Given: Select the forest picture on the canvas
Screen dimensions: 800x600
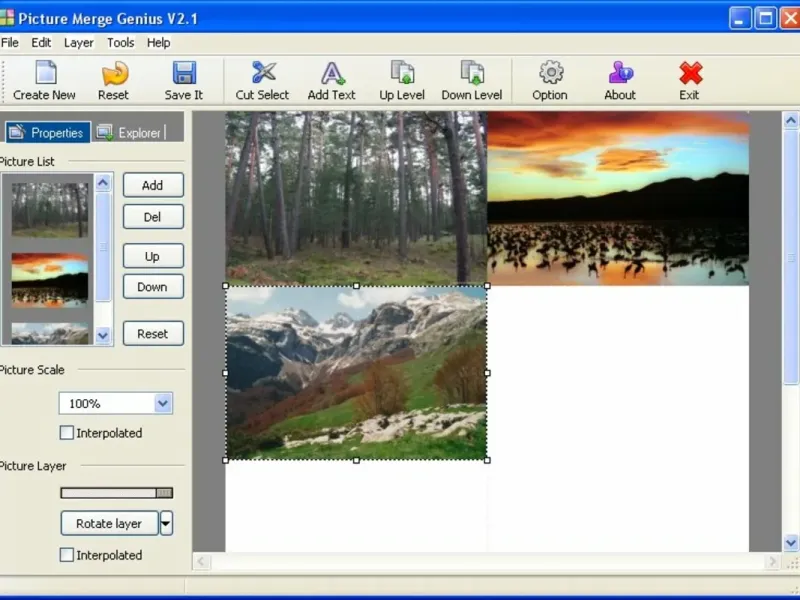Looking at the screenshot, I should click(356, 198).
